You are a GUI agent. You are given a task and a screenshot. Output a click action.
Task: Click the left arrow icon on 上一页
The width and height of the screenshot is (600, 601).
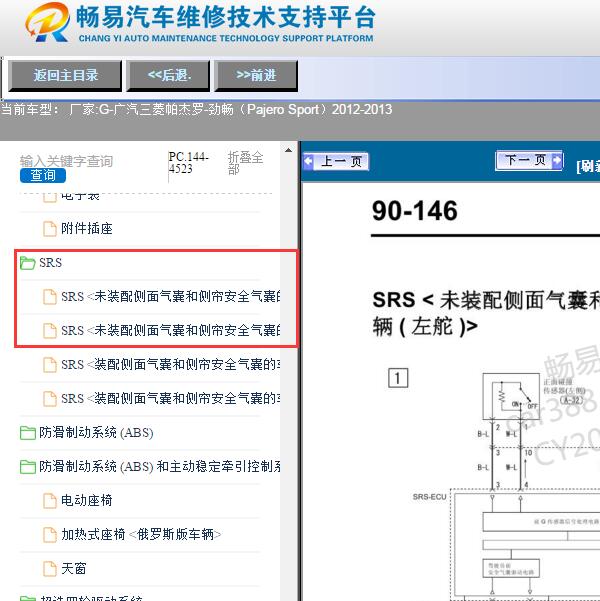tap(308, 161)
